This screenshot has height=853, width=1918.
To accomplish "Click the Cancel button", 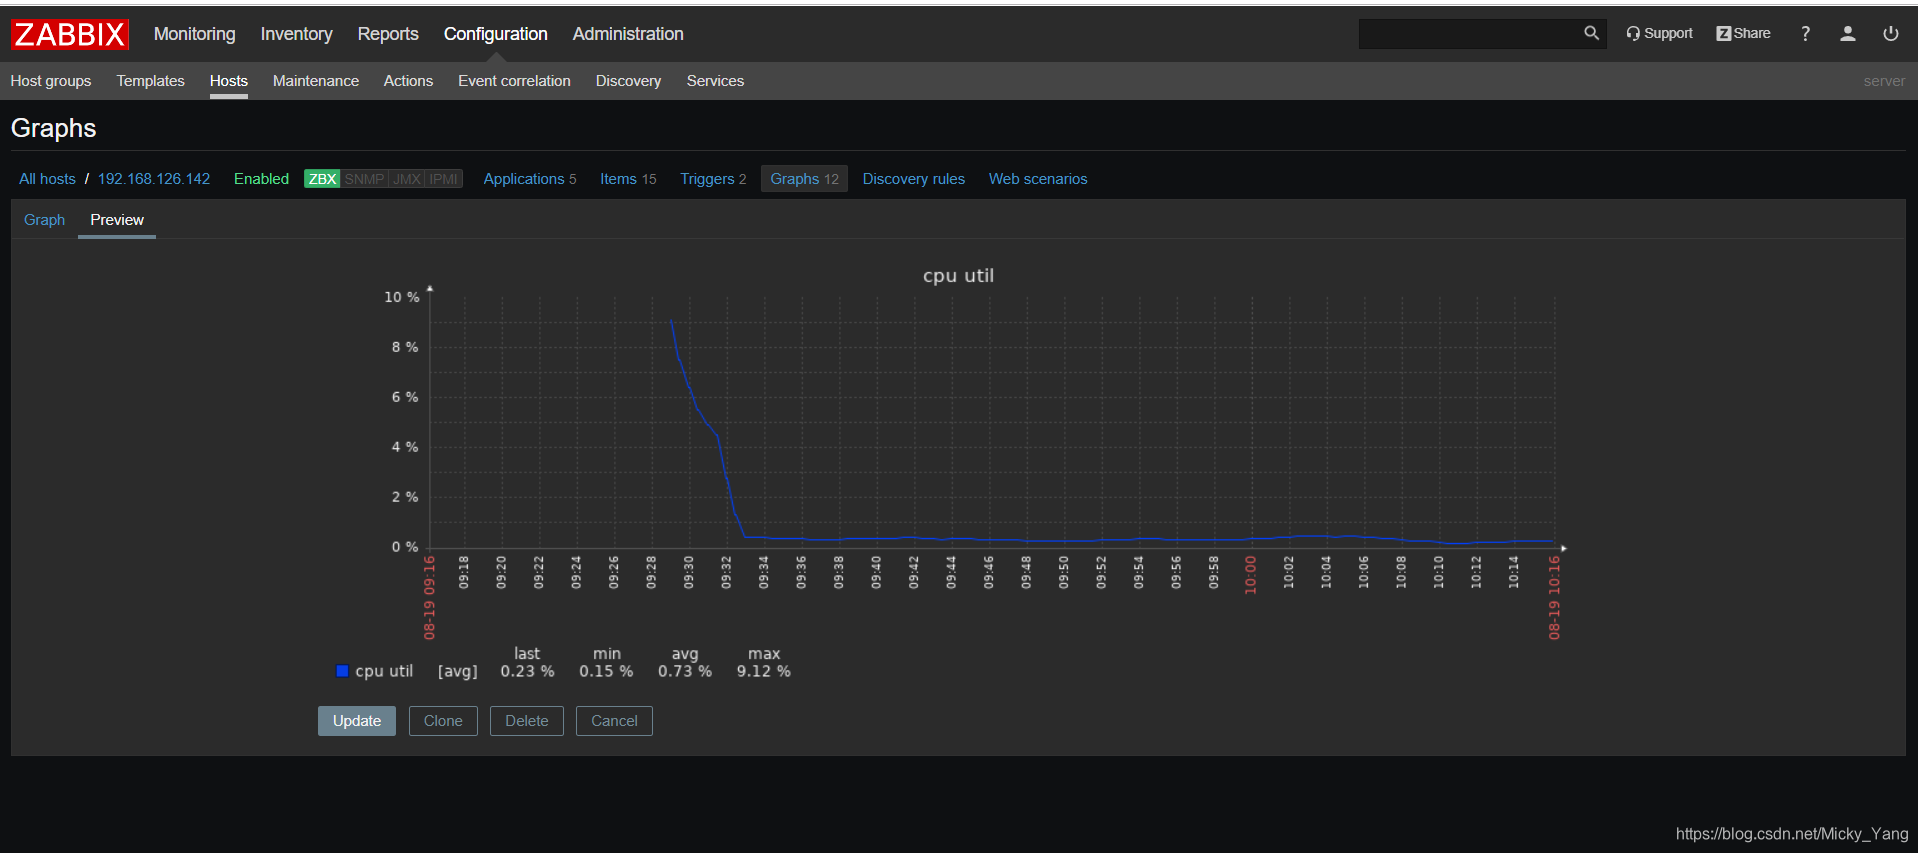I will click(614, 721).
